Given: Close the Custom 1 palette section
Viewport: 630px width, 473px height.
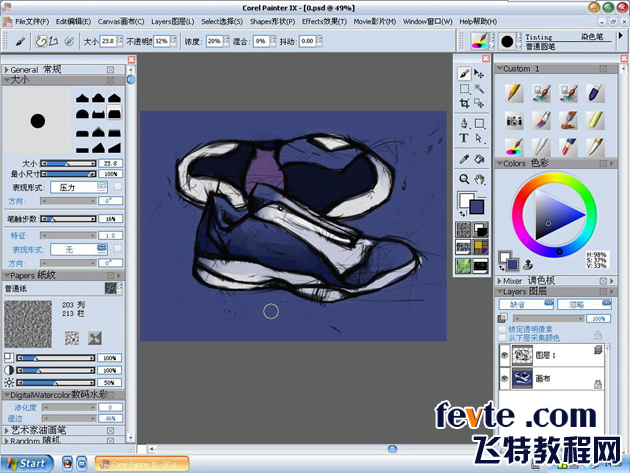Looking at the screenshot, I should [x=603, y=69].
